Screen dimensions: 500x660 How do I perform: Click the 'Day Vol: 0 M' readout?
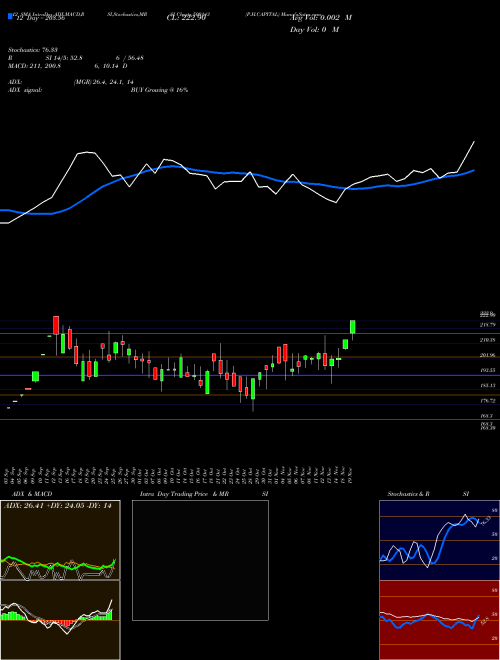(314, 29)
